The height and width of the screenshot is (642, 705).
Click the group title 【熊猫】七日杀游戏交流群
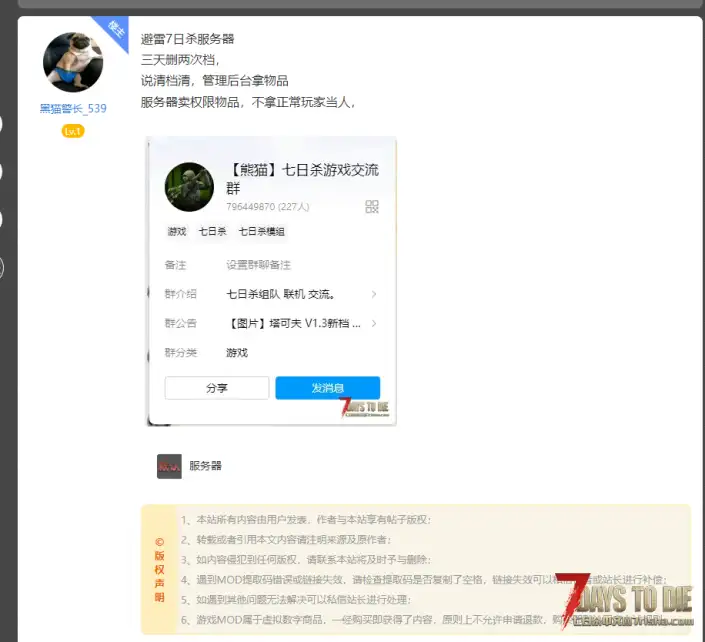[302, 179]
